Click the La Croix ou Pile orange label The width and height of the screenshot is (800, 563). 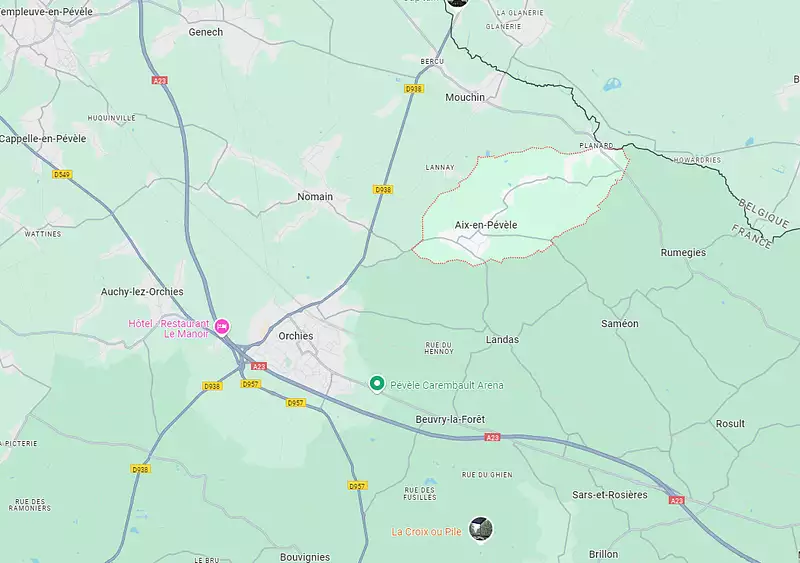pyautogui.click(x=427, y=532)
